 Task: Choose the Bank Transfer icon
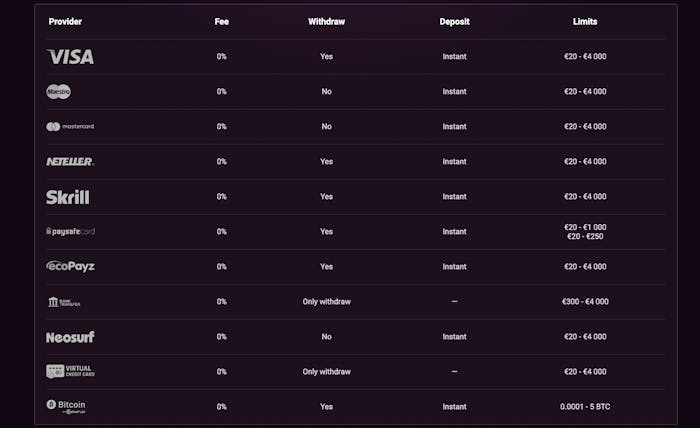point(63,302)
